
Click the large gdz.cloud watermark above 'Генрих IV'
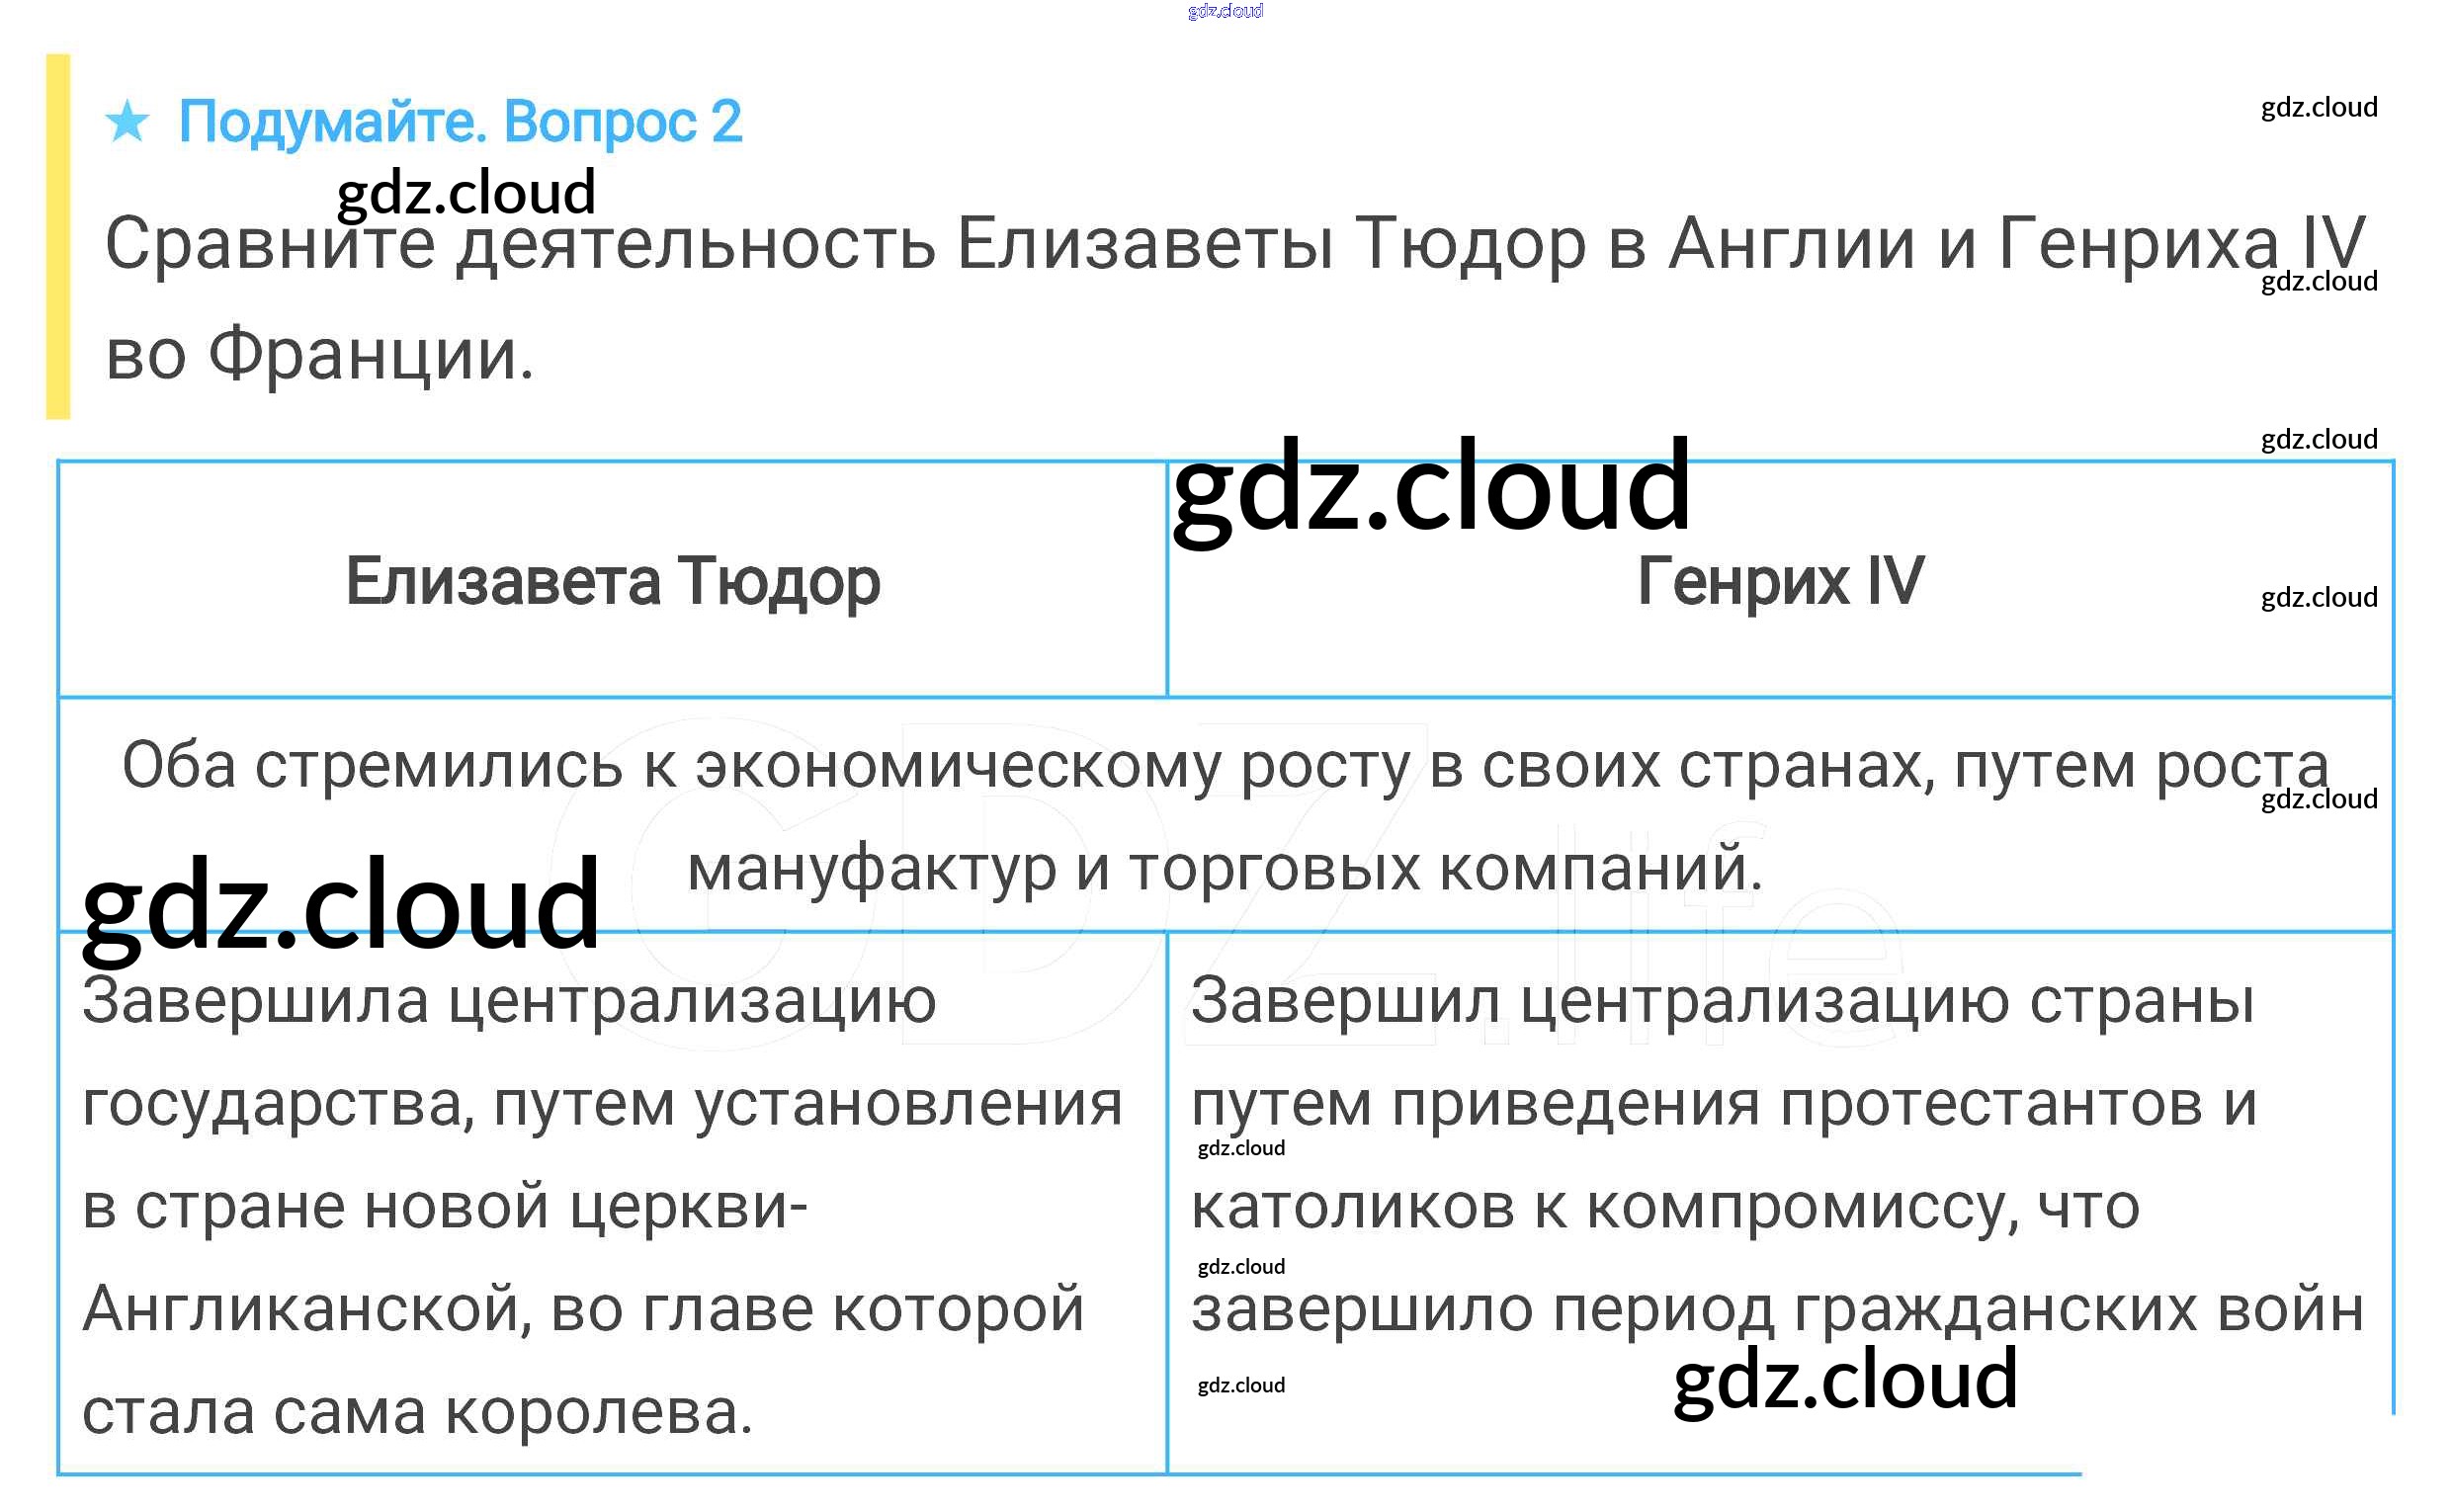point(1430,490)
